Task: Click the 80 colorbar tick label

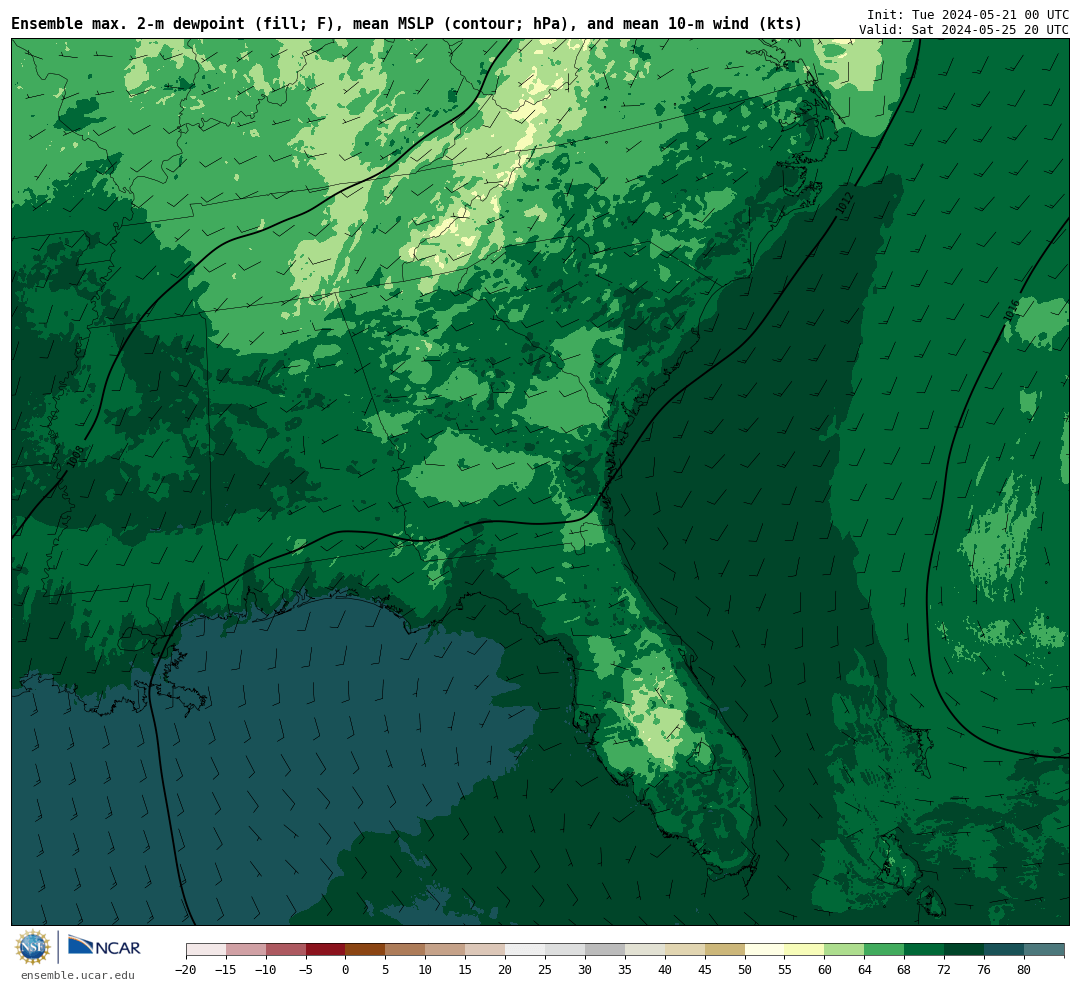Action: pyautogui.click(x=1025, y=969)
